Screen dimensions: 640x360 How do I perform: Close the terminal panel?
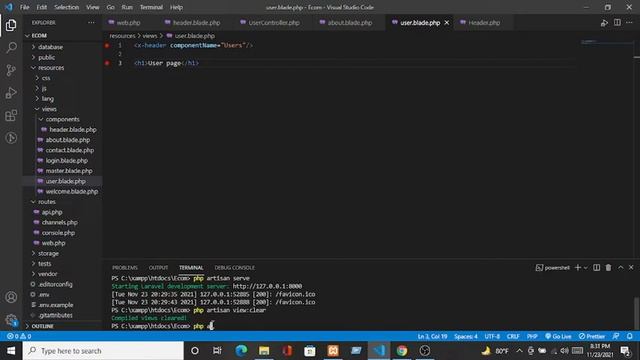point(631,267)
